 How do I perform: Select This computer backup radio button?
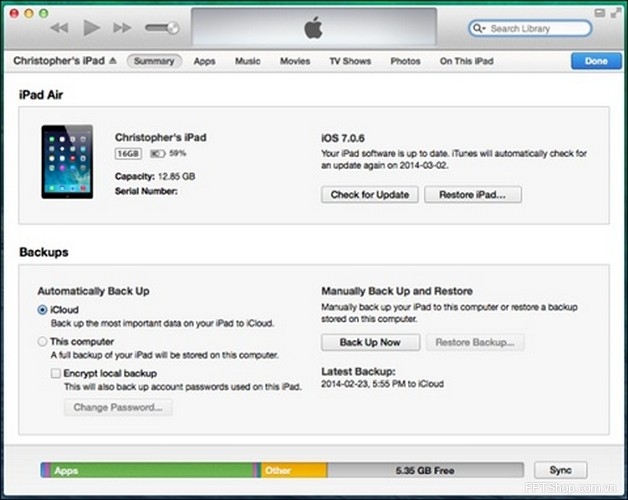click(x=42, y=342)
